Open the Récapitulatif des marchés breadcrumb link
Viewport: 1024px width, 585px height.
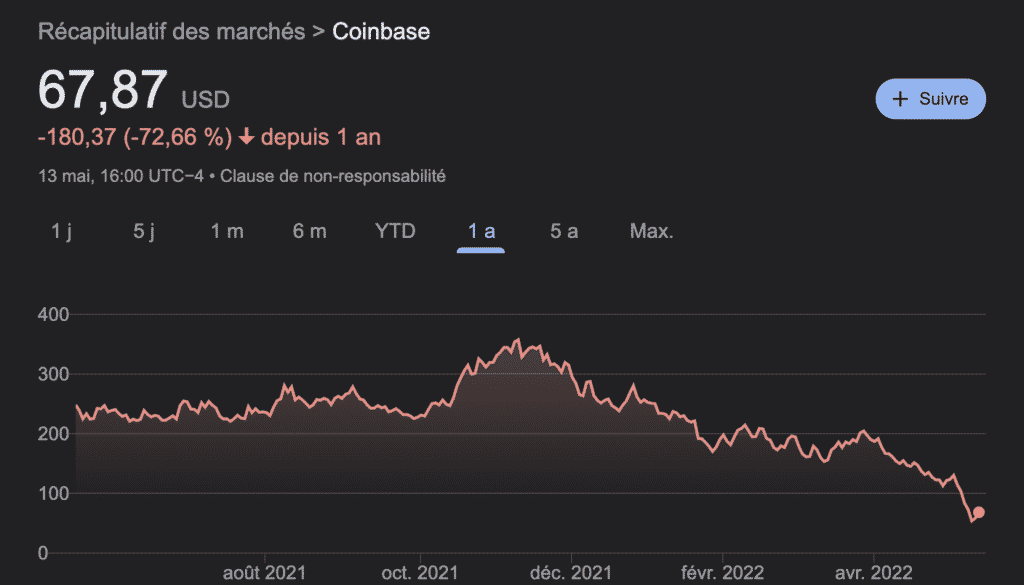click(172, 31)
